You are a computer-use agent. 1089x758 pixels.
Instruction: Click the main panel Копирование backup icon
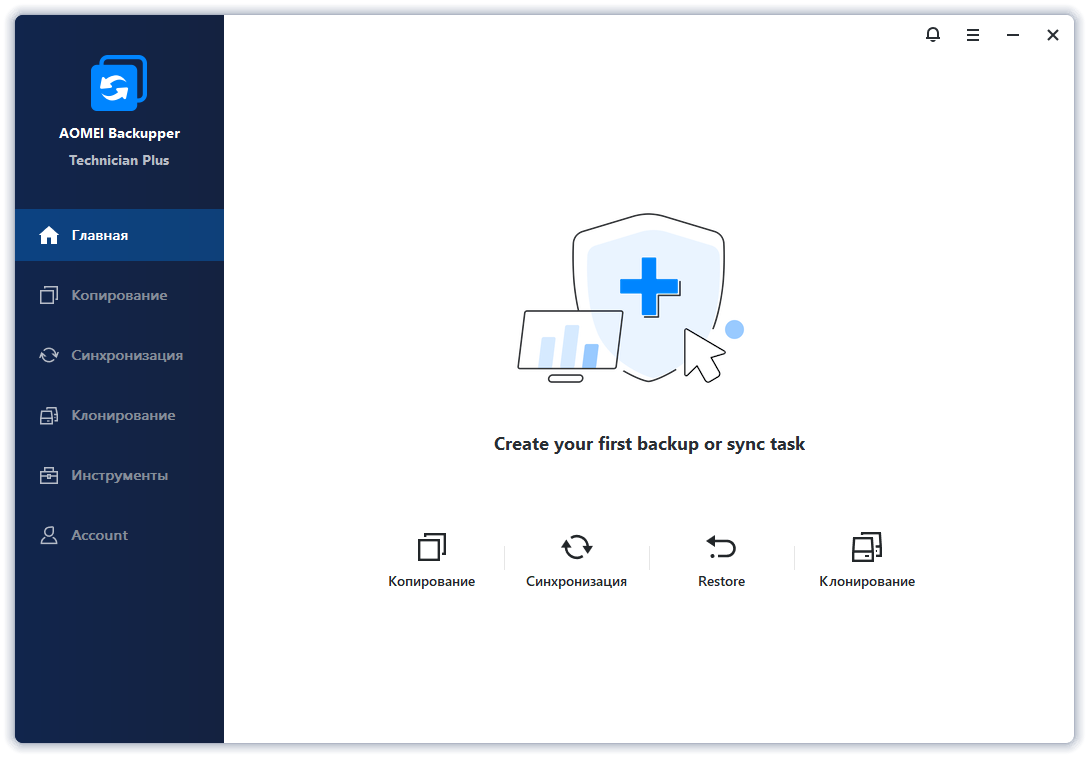pos(431,547)
